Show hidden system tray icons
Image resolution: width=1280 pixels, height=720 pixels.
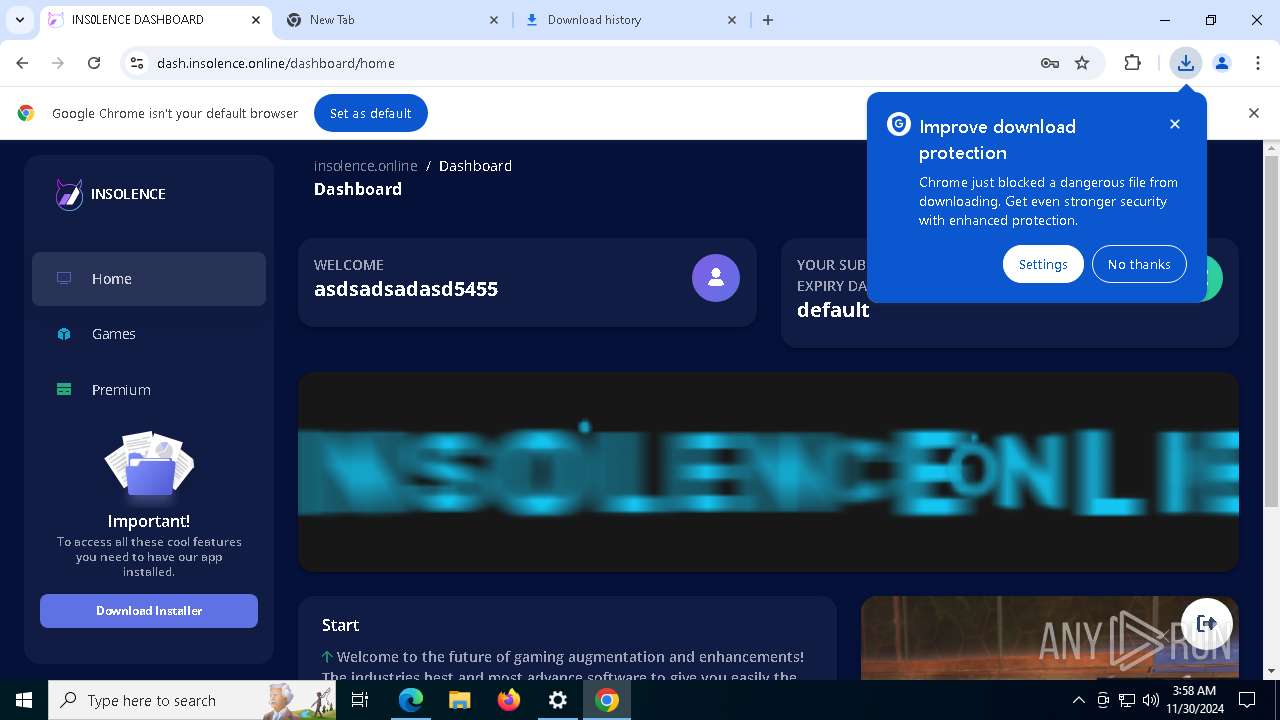(1079, 700)
